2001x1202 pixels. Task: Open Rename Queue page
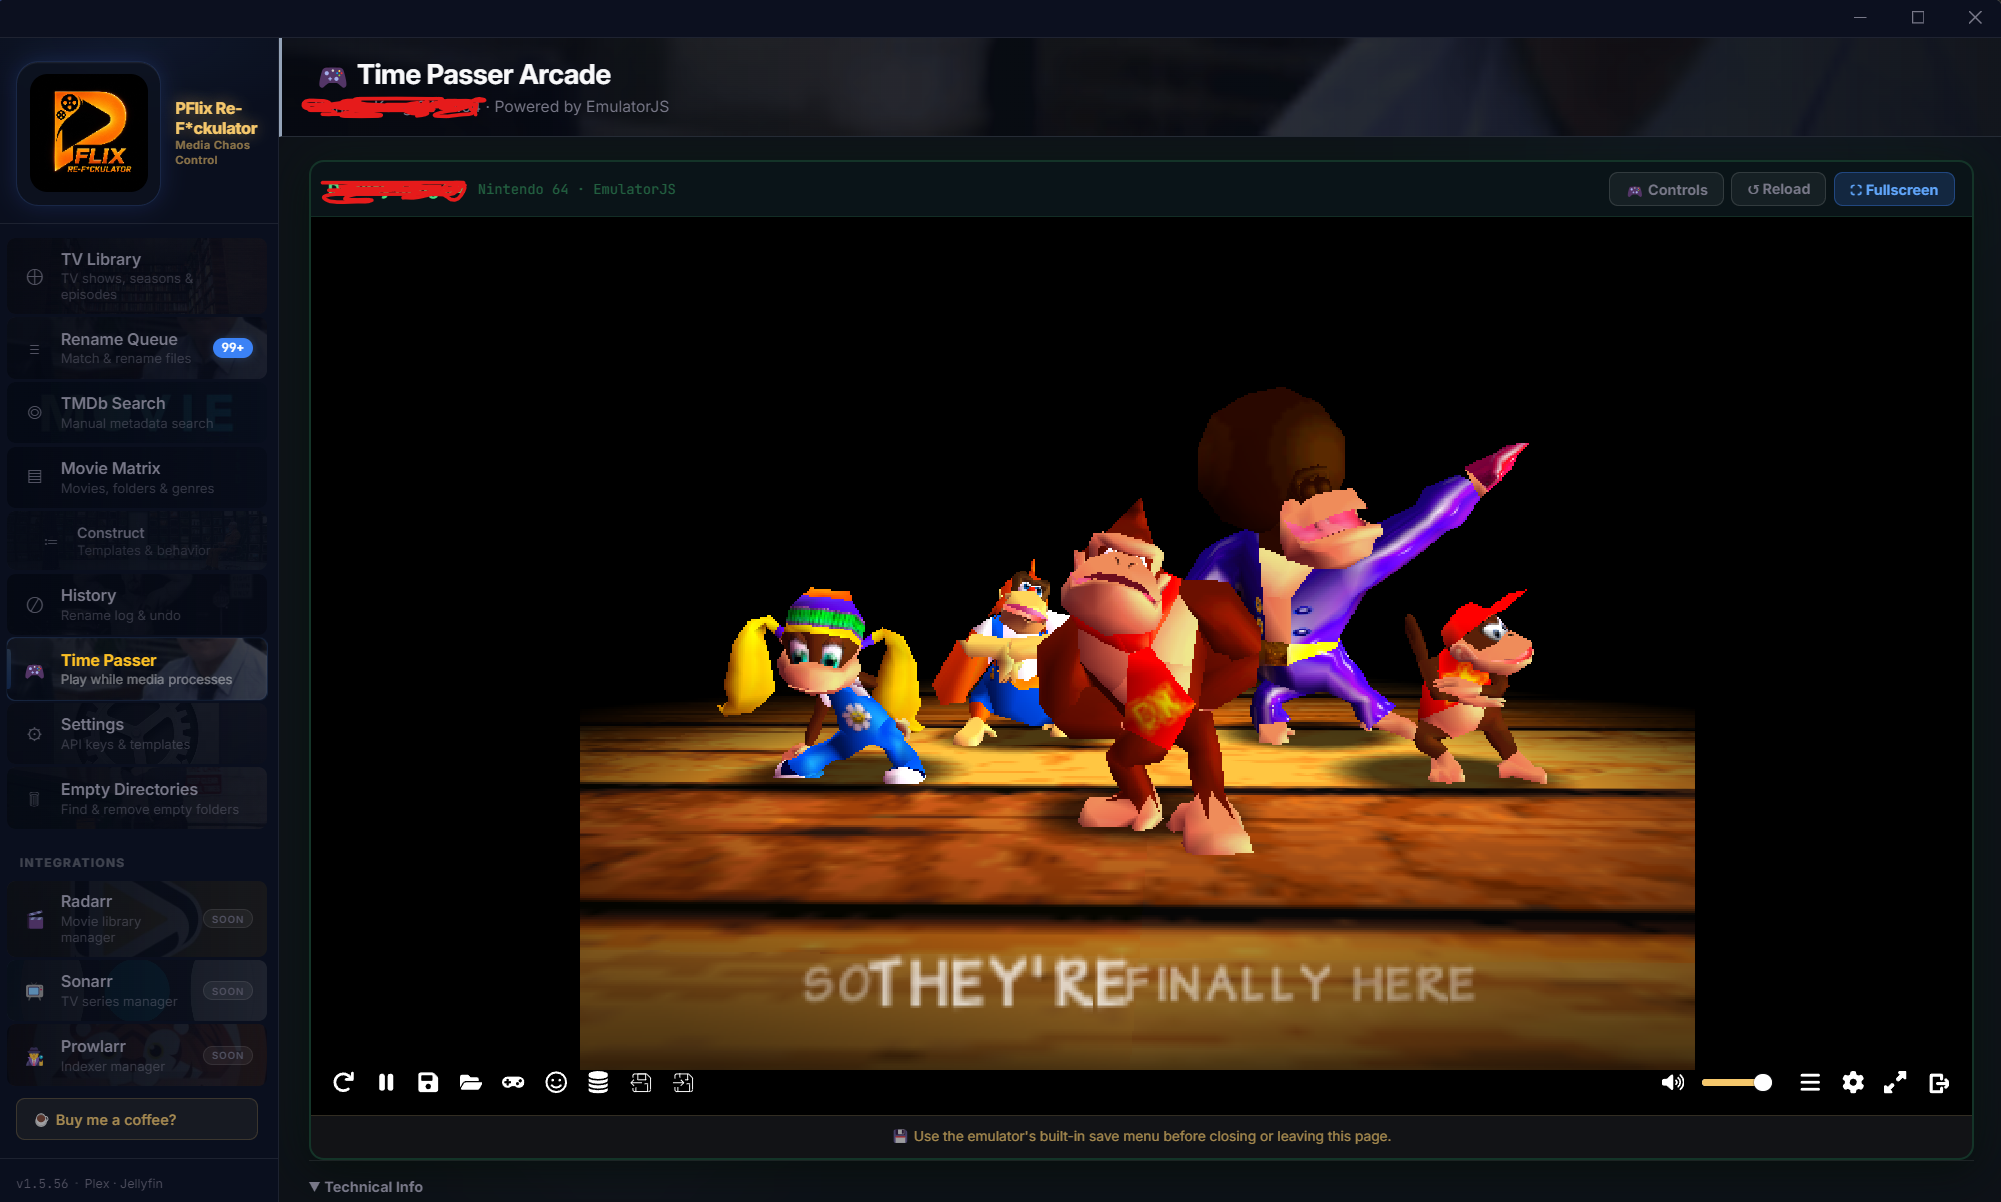pos(137,348)
